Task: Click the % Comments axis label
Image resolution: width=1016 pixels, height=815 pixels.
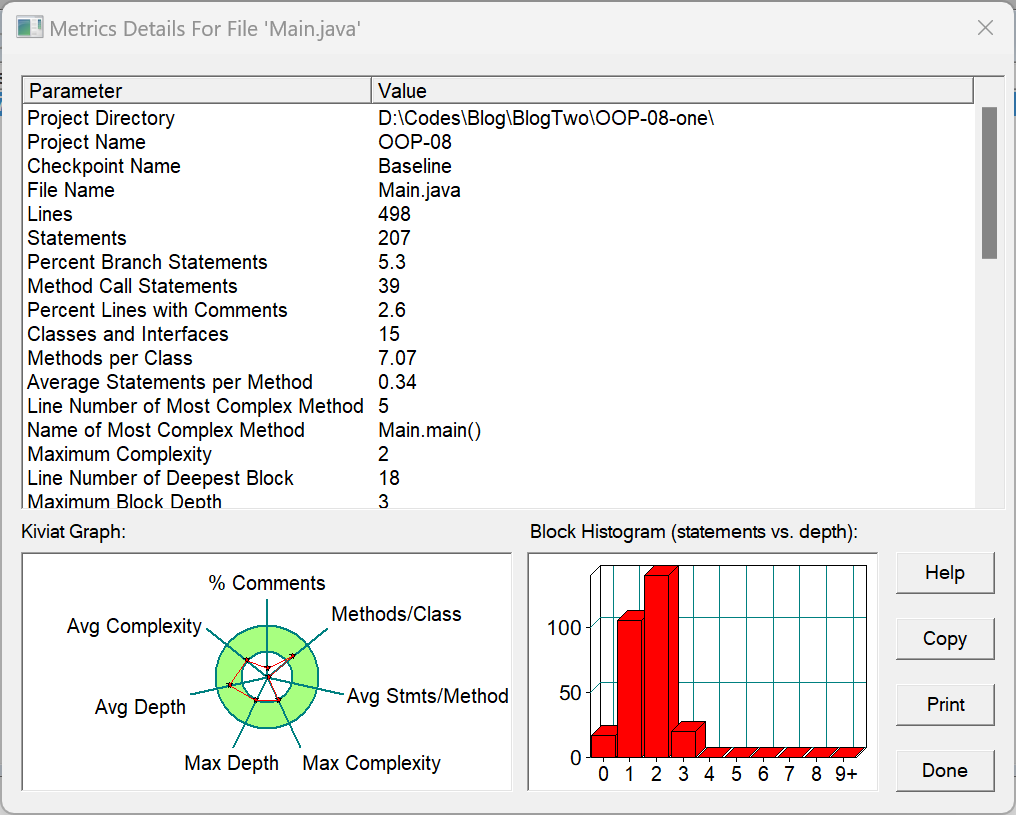Action: (x=266, y=583)
